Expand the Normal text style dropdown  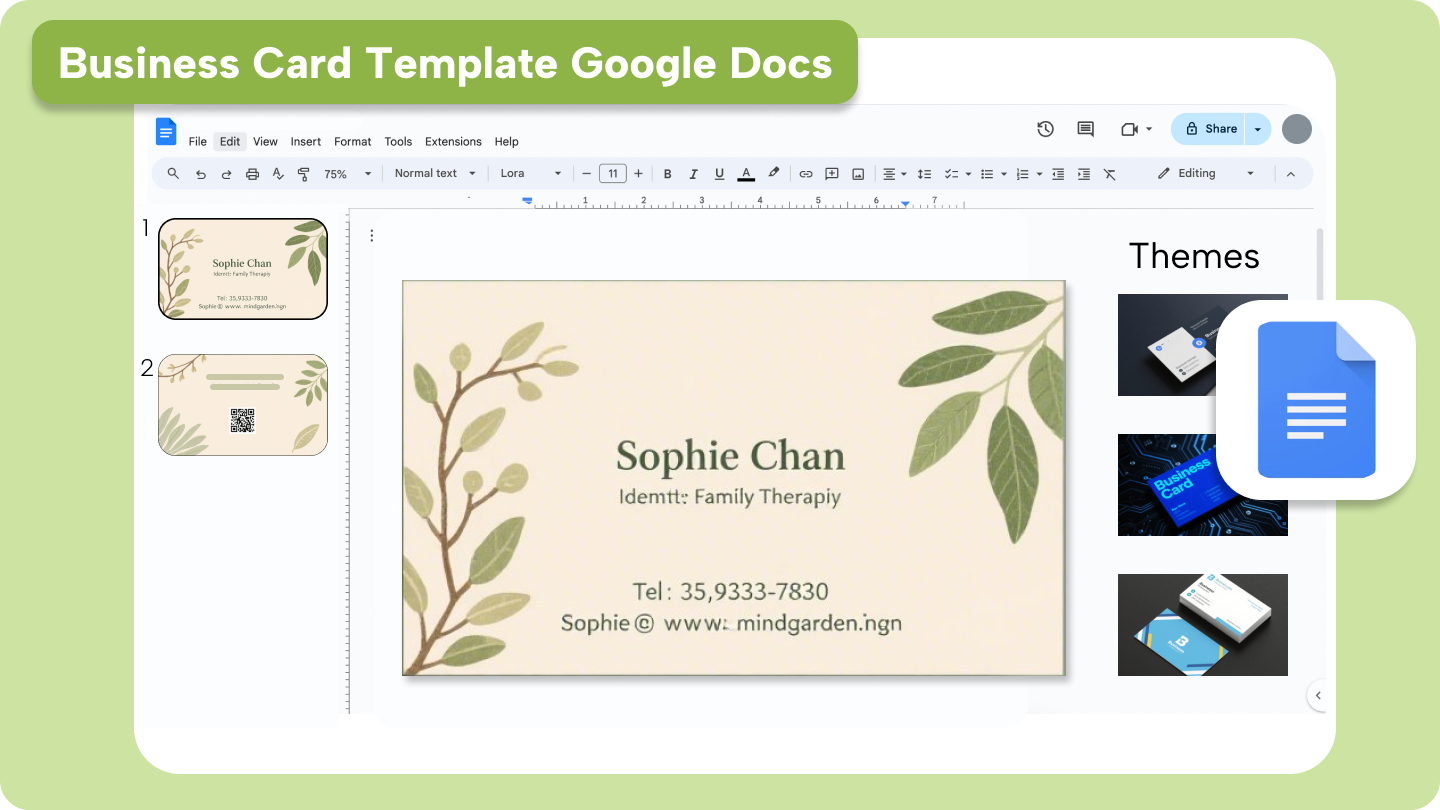tap(434, 173)
